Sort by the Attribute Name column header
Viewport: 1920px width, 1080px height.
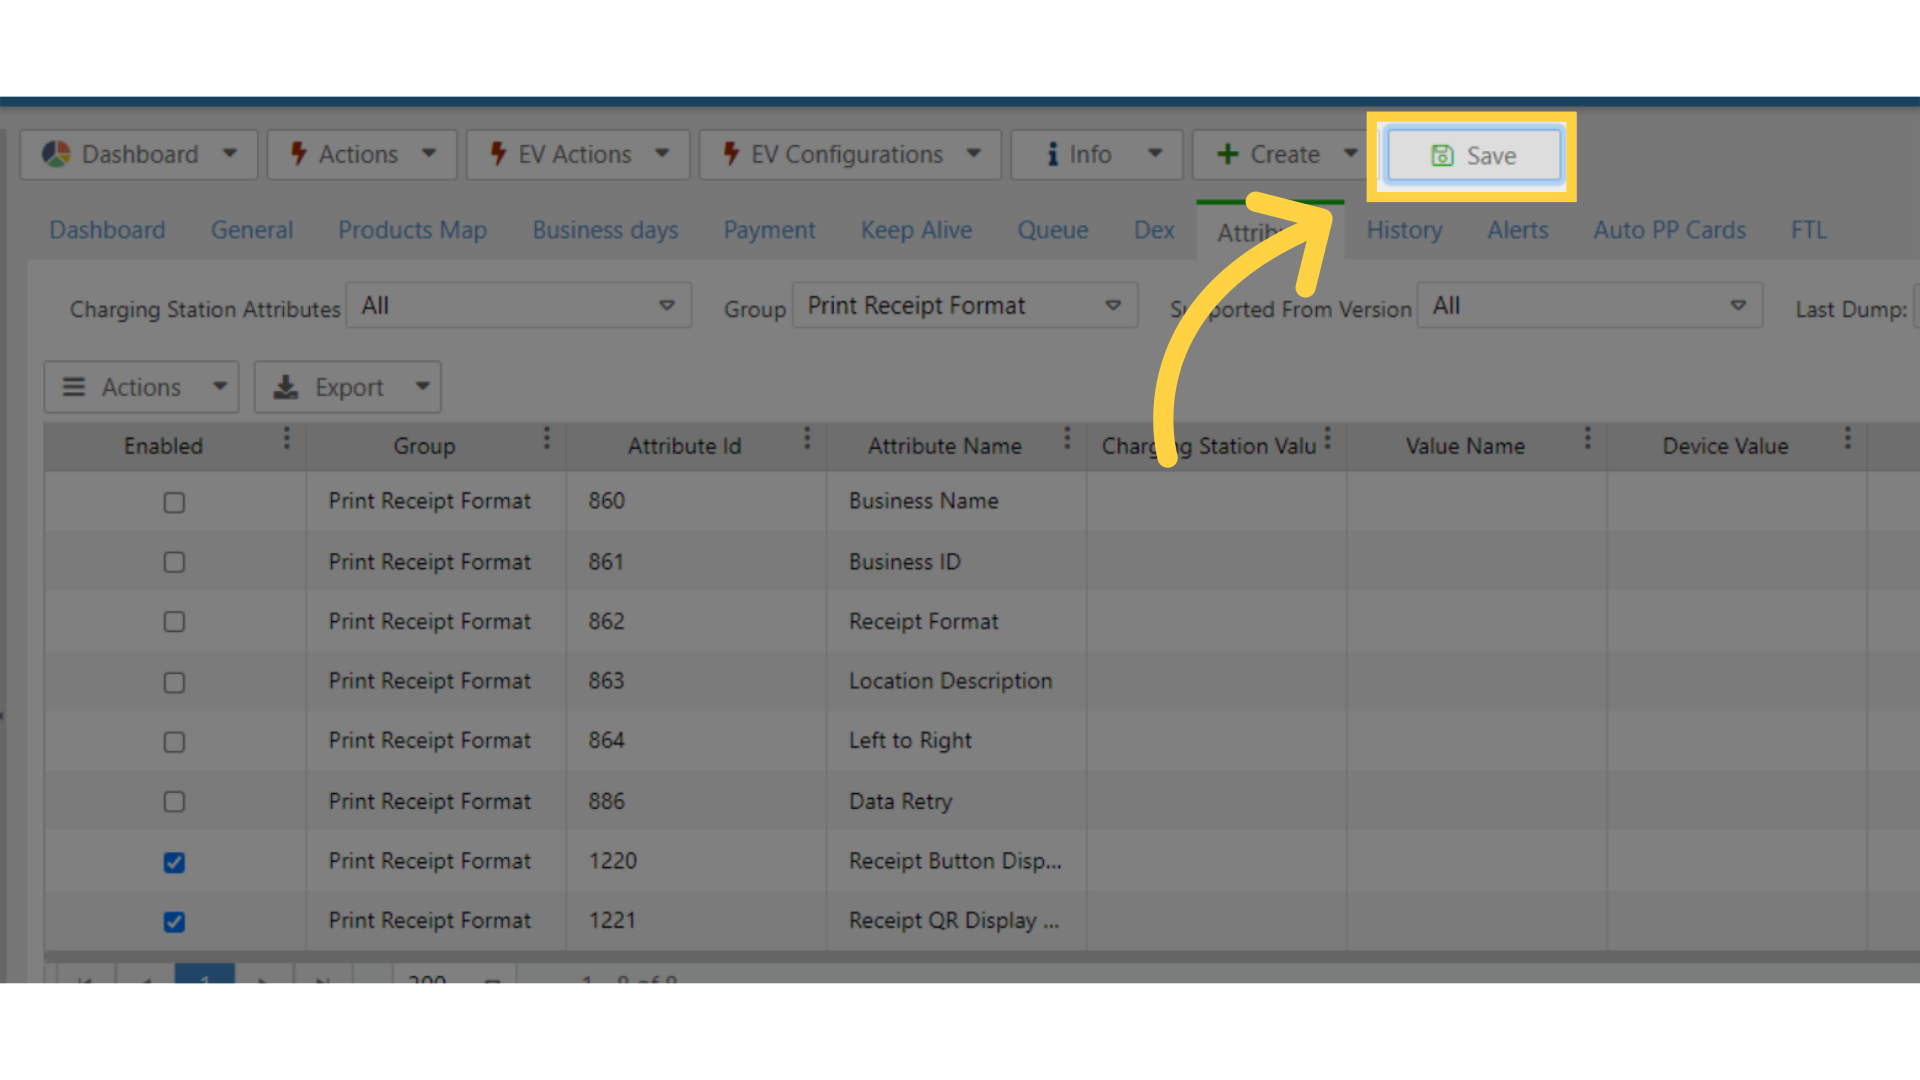pos(944,446)
